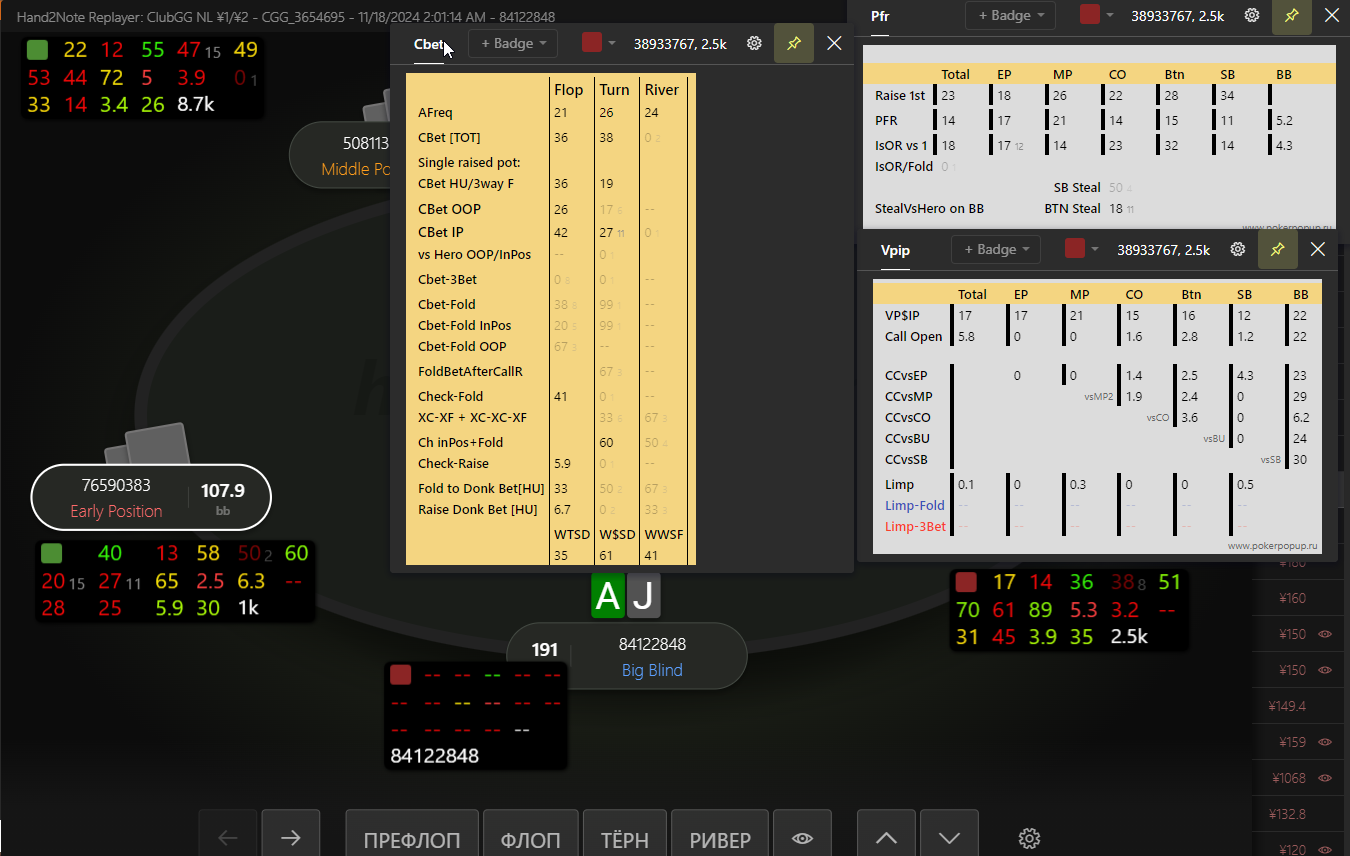Click the Jack hole card

644,596
